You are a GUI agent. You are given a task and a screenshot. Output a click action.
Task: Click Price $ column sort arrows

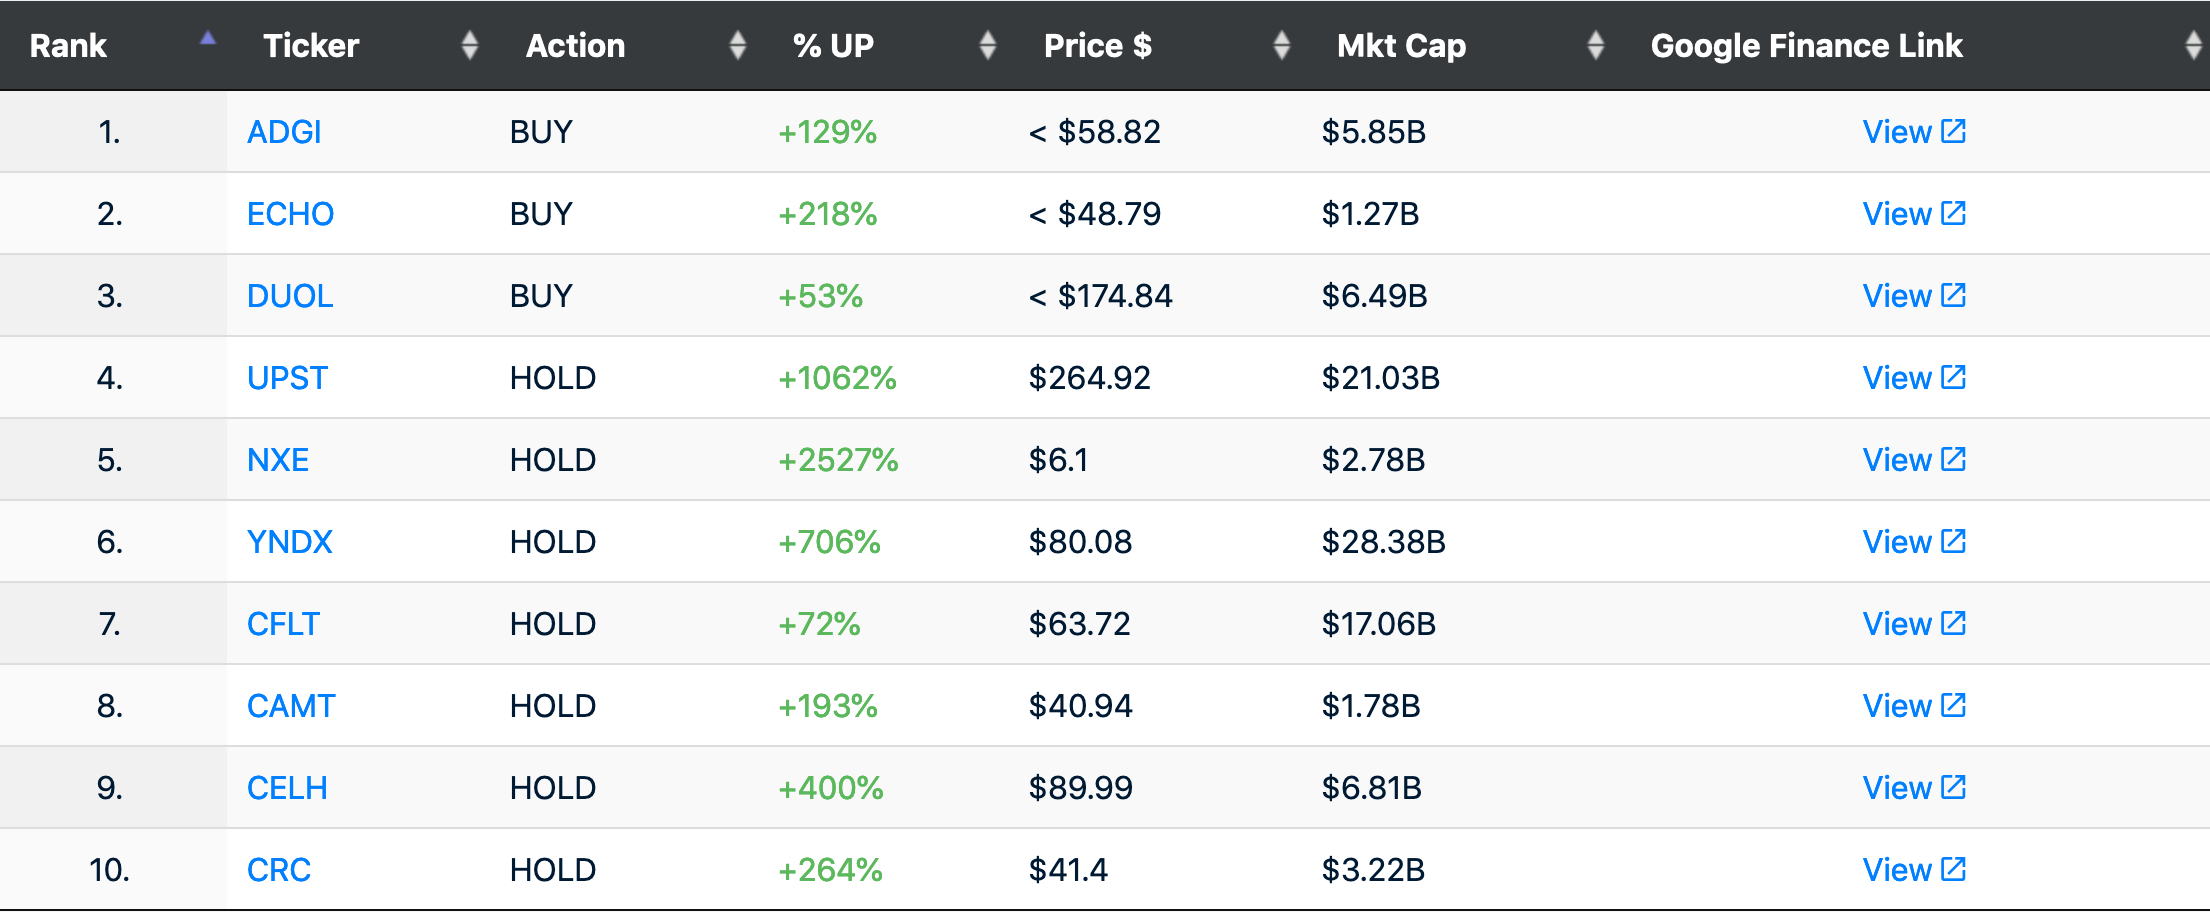(1282, 45)
